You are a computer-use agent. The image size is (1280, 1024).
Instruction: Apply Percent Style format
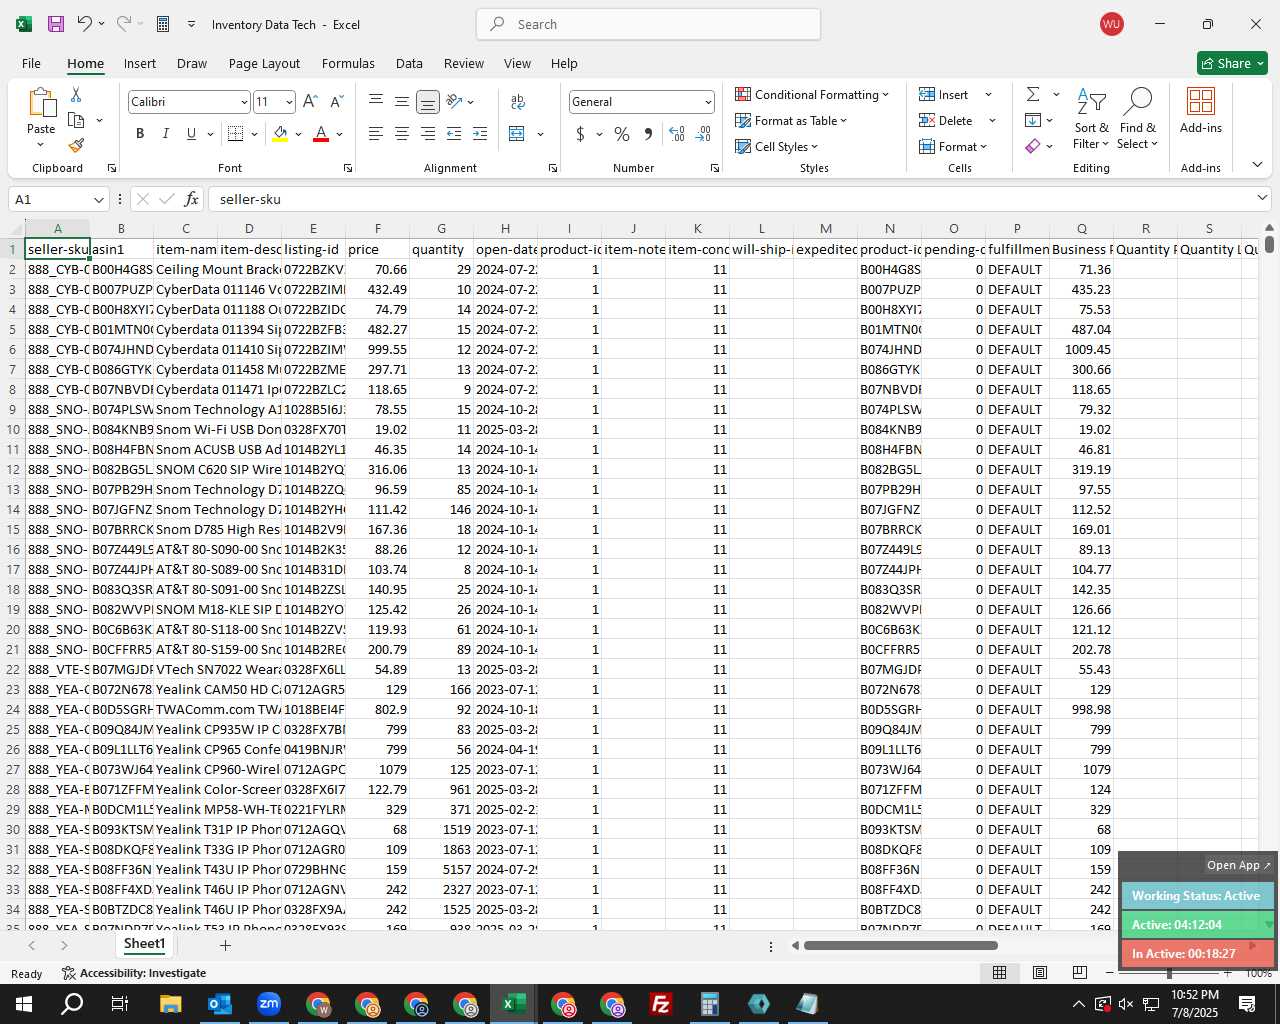pyautogui.click(x=622, y=134)
